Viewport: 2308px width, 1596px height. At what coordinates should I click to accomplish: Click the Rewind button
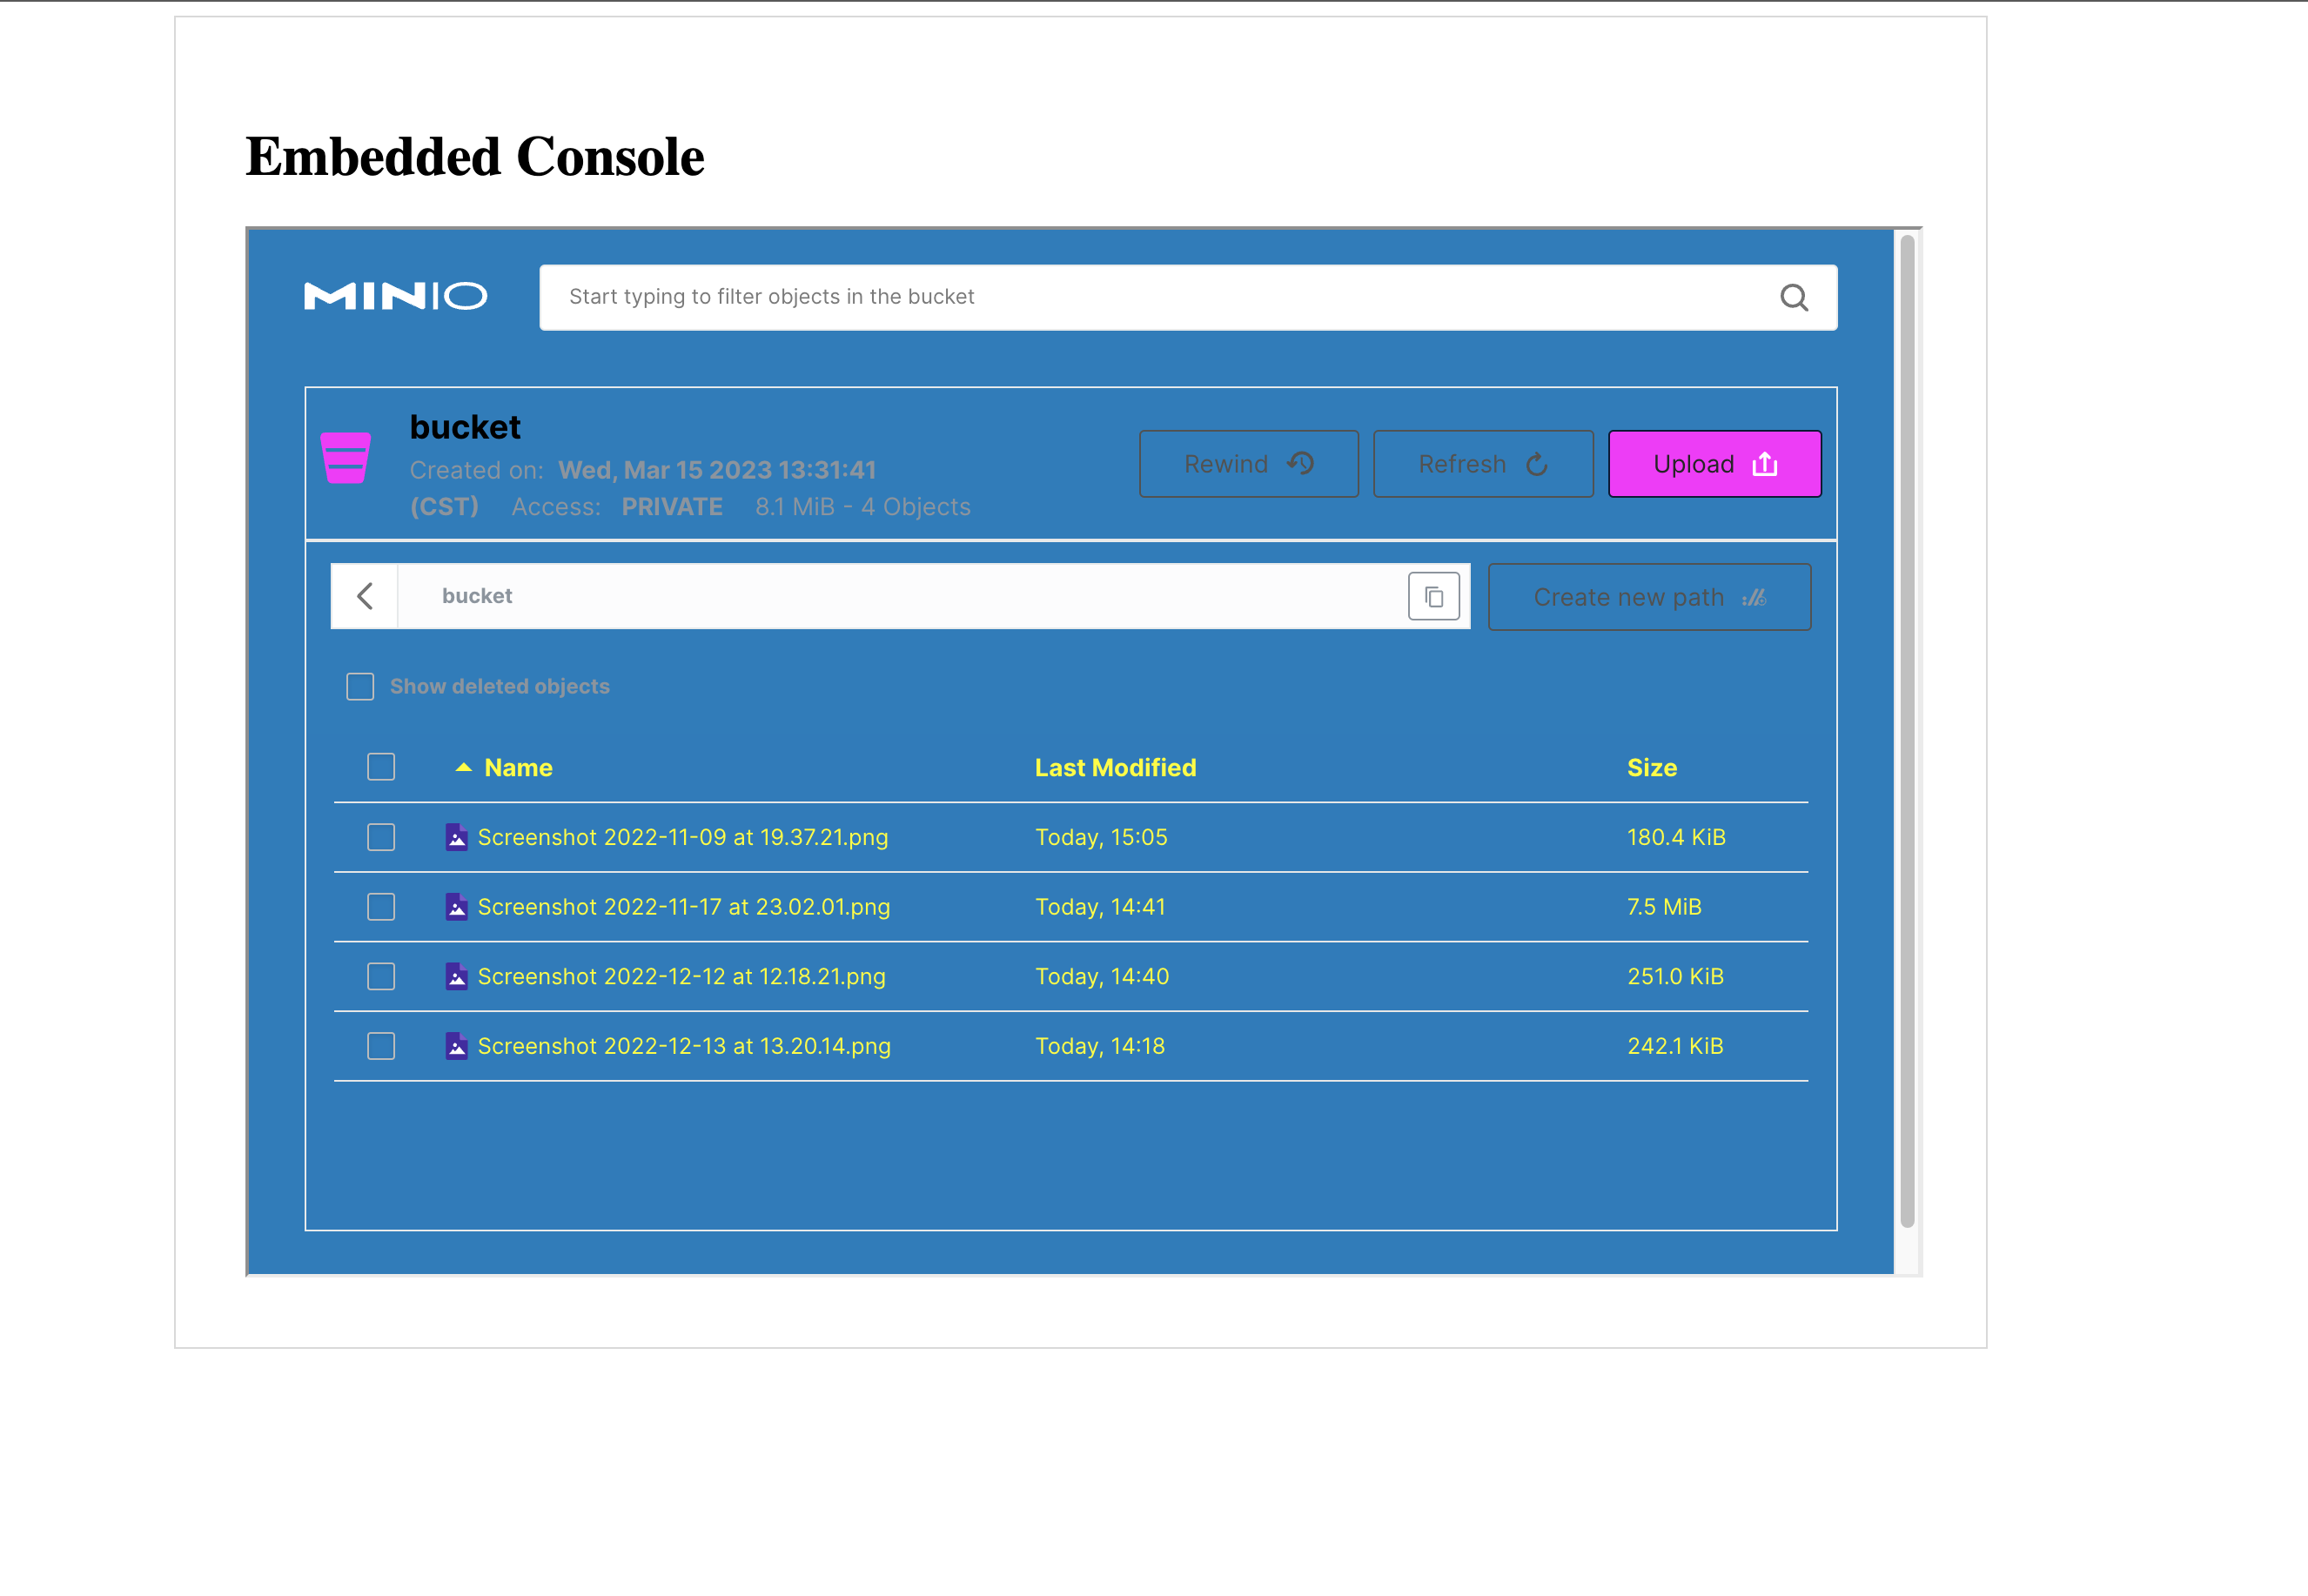click(x=1249, y=464)
